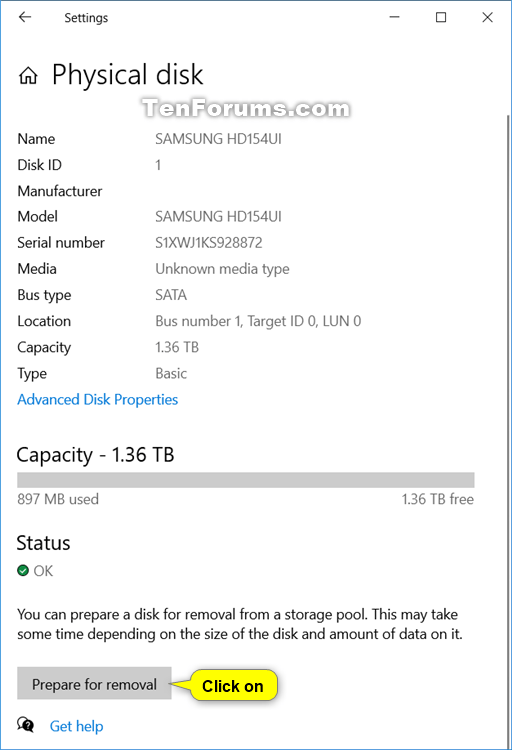Image resolution: width=512 pixels, height=750 pixels.
Task: Click the Get help chat icon
Action: coord(26,725)
